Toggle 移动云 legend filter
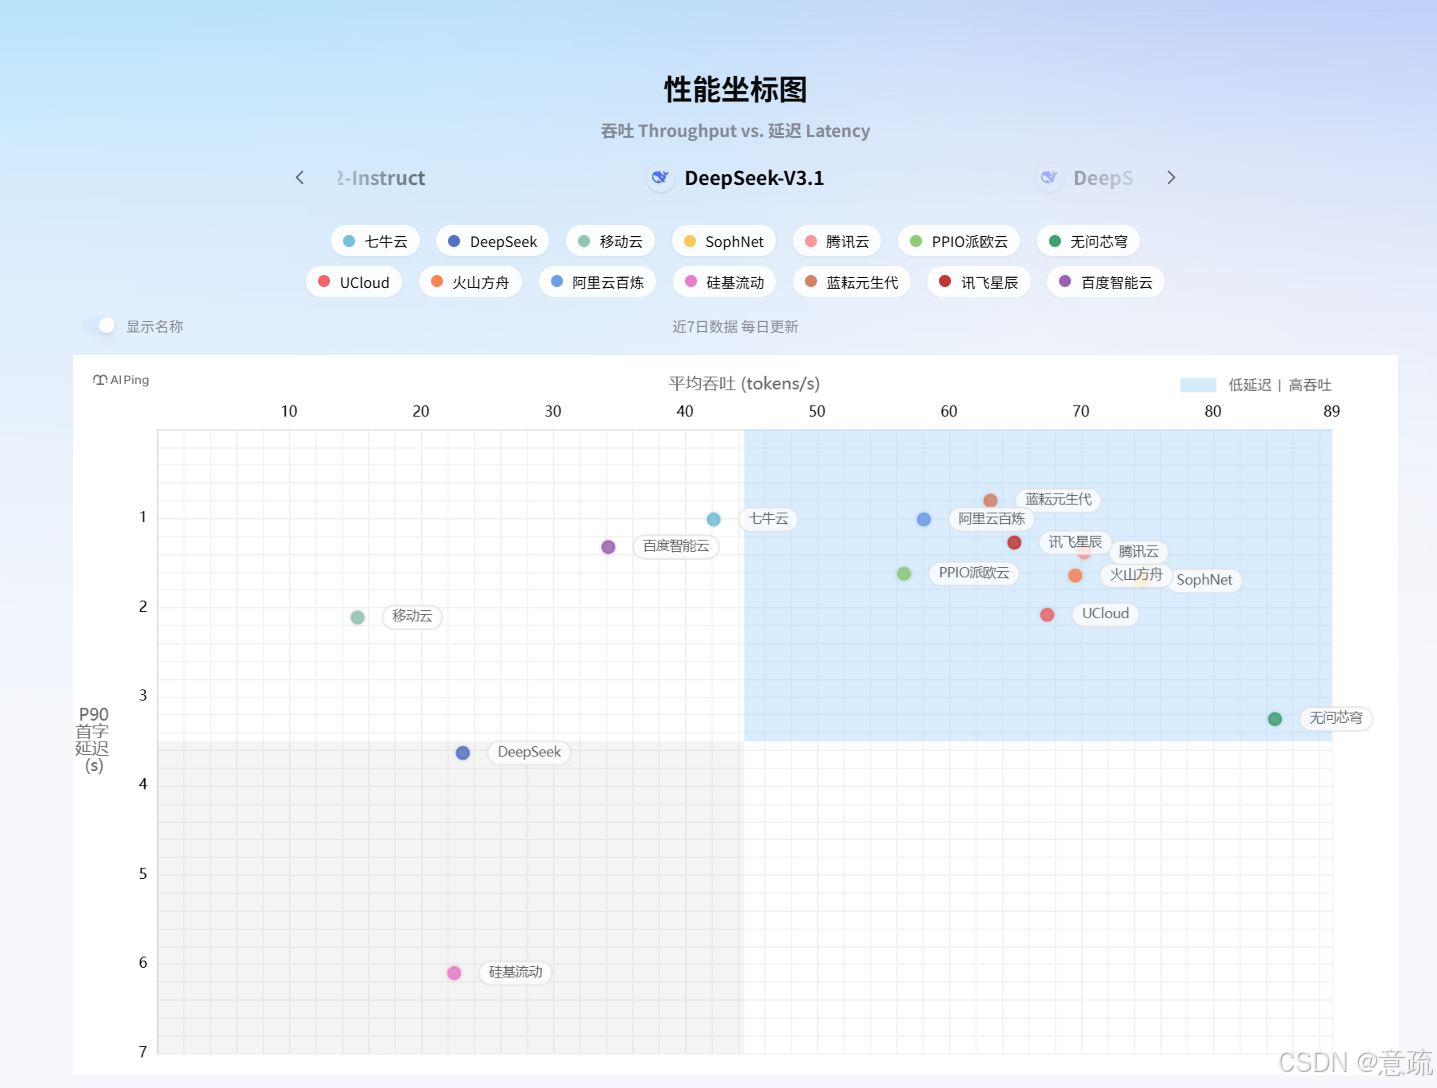The image size is (1437, 1088). 610,241
